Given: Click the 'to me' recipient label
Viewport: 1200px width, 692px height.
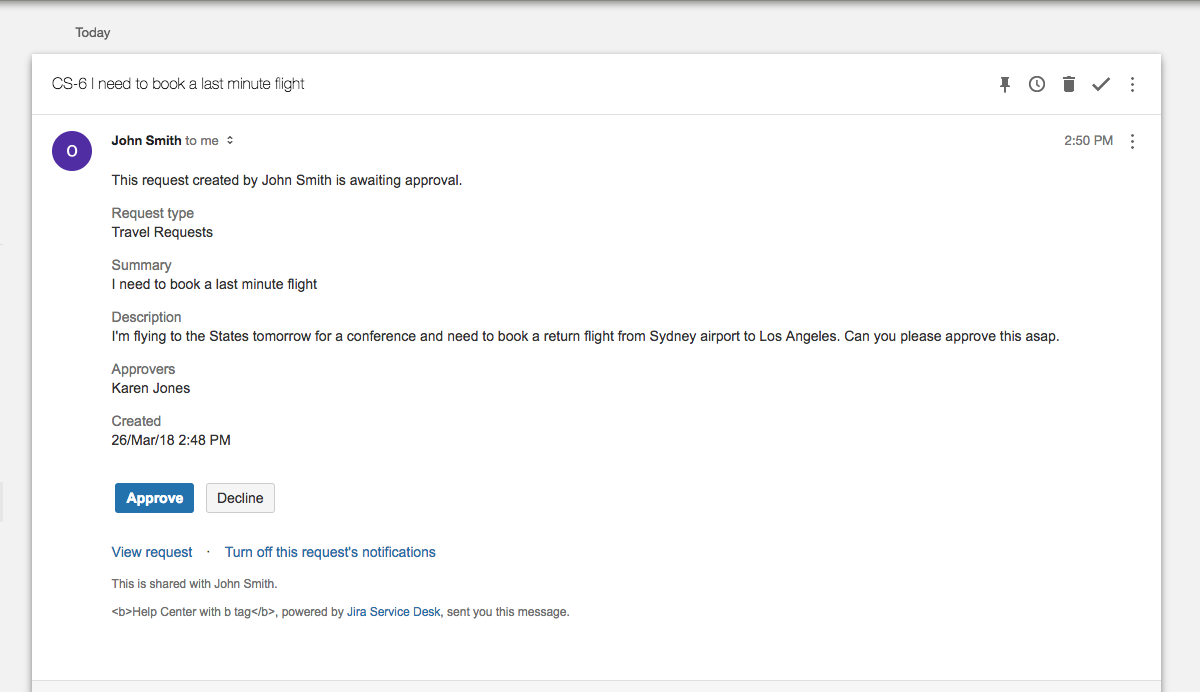Looking at the screenshot, I should (203, 140).
